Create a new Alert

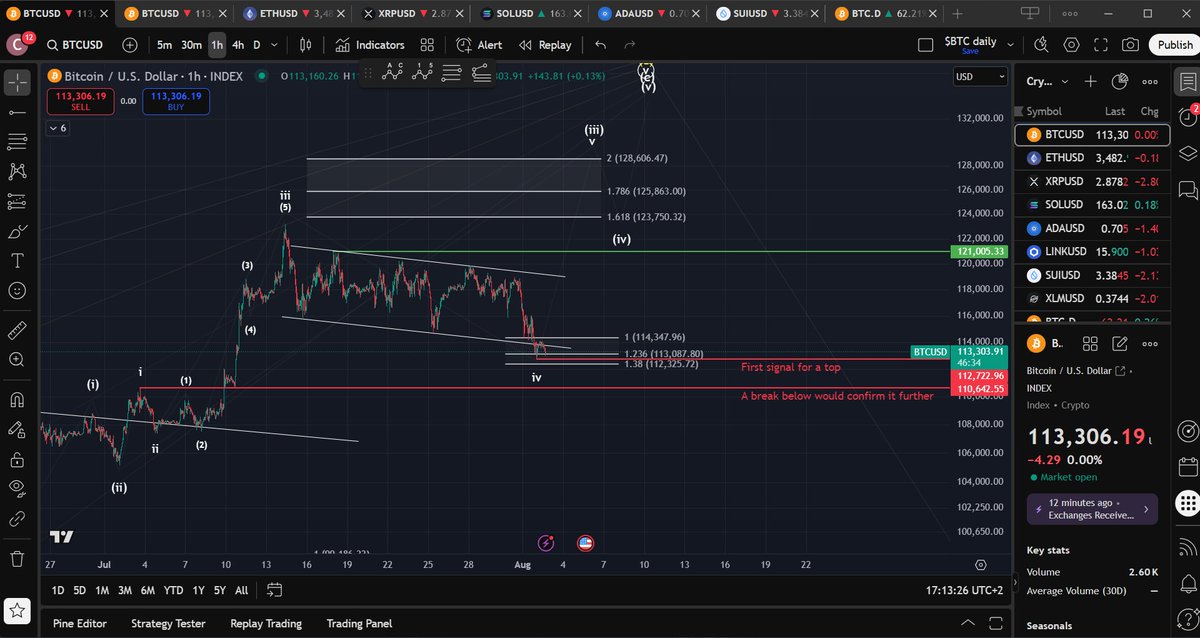click(479, 45)
